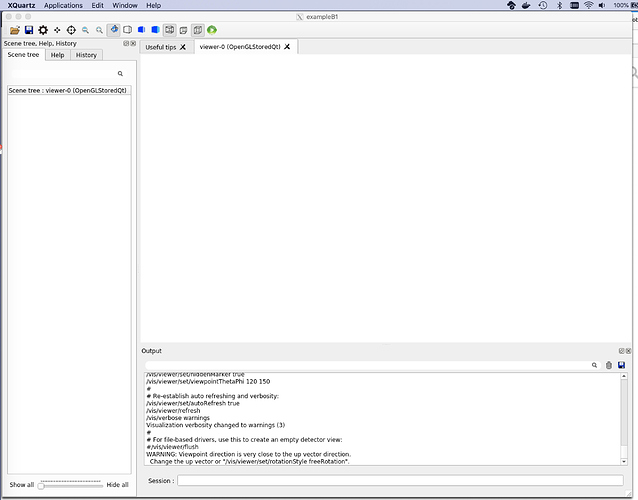Click '/vis/verbose warnings' output line
Screen dimensions: 638x500
pyautogui.click(x=178, y=418)
